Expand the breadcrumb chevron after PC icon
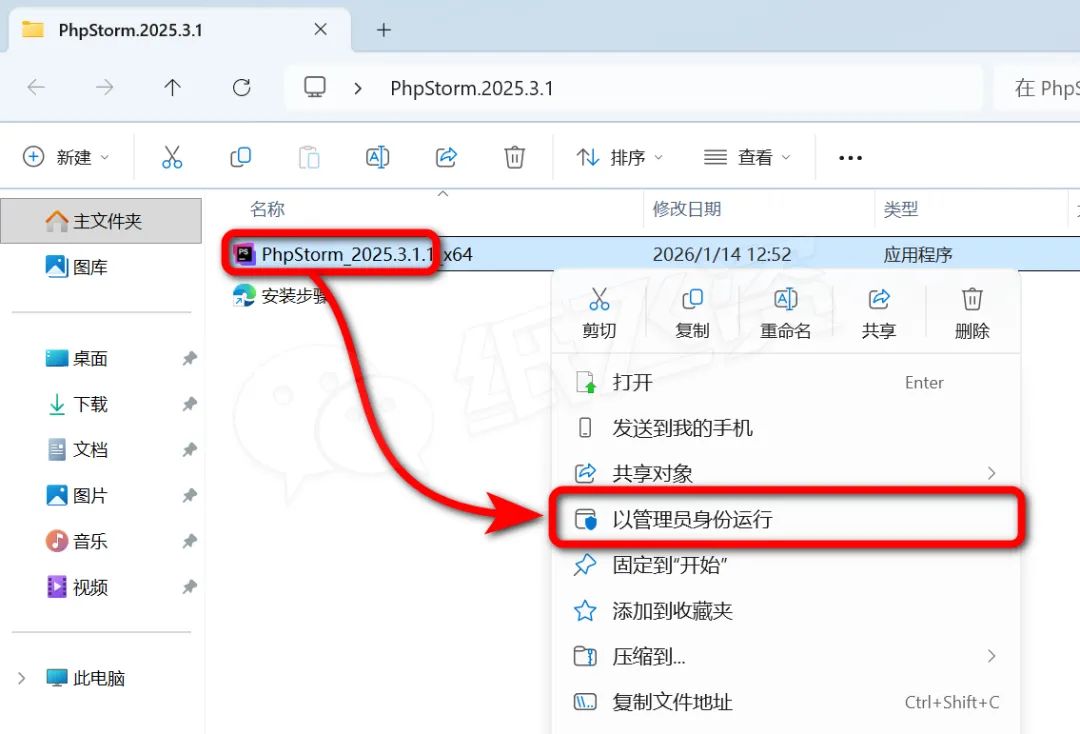The width and height of the screenshot is (1080, 734). 357,88
